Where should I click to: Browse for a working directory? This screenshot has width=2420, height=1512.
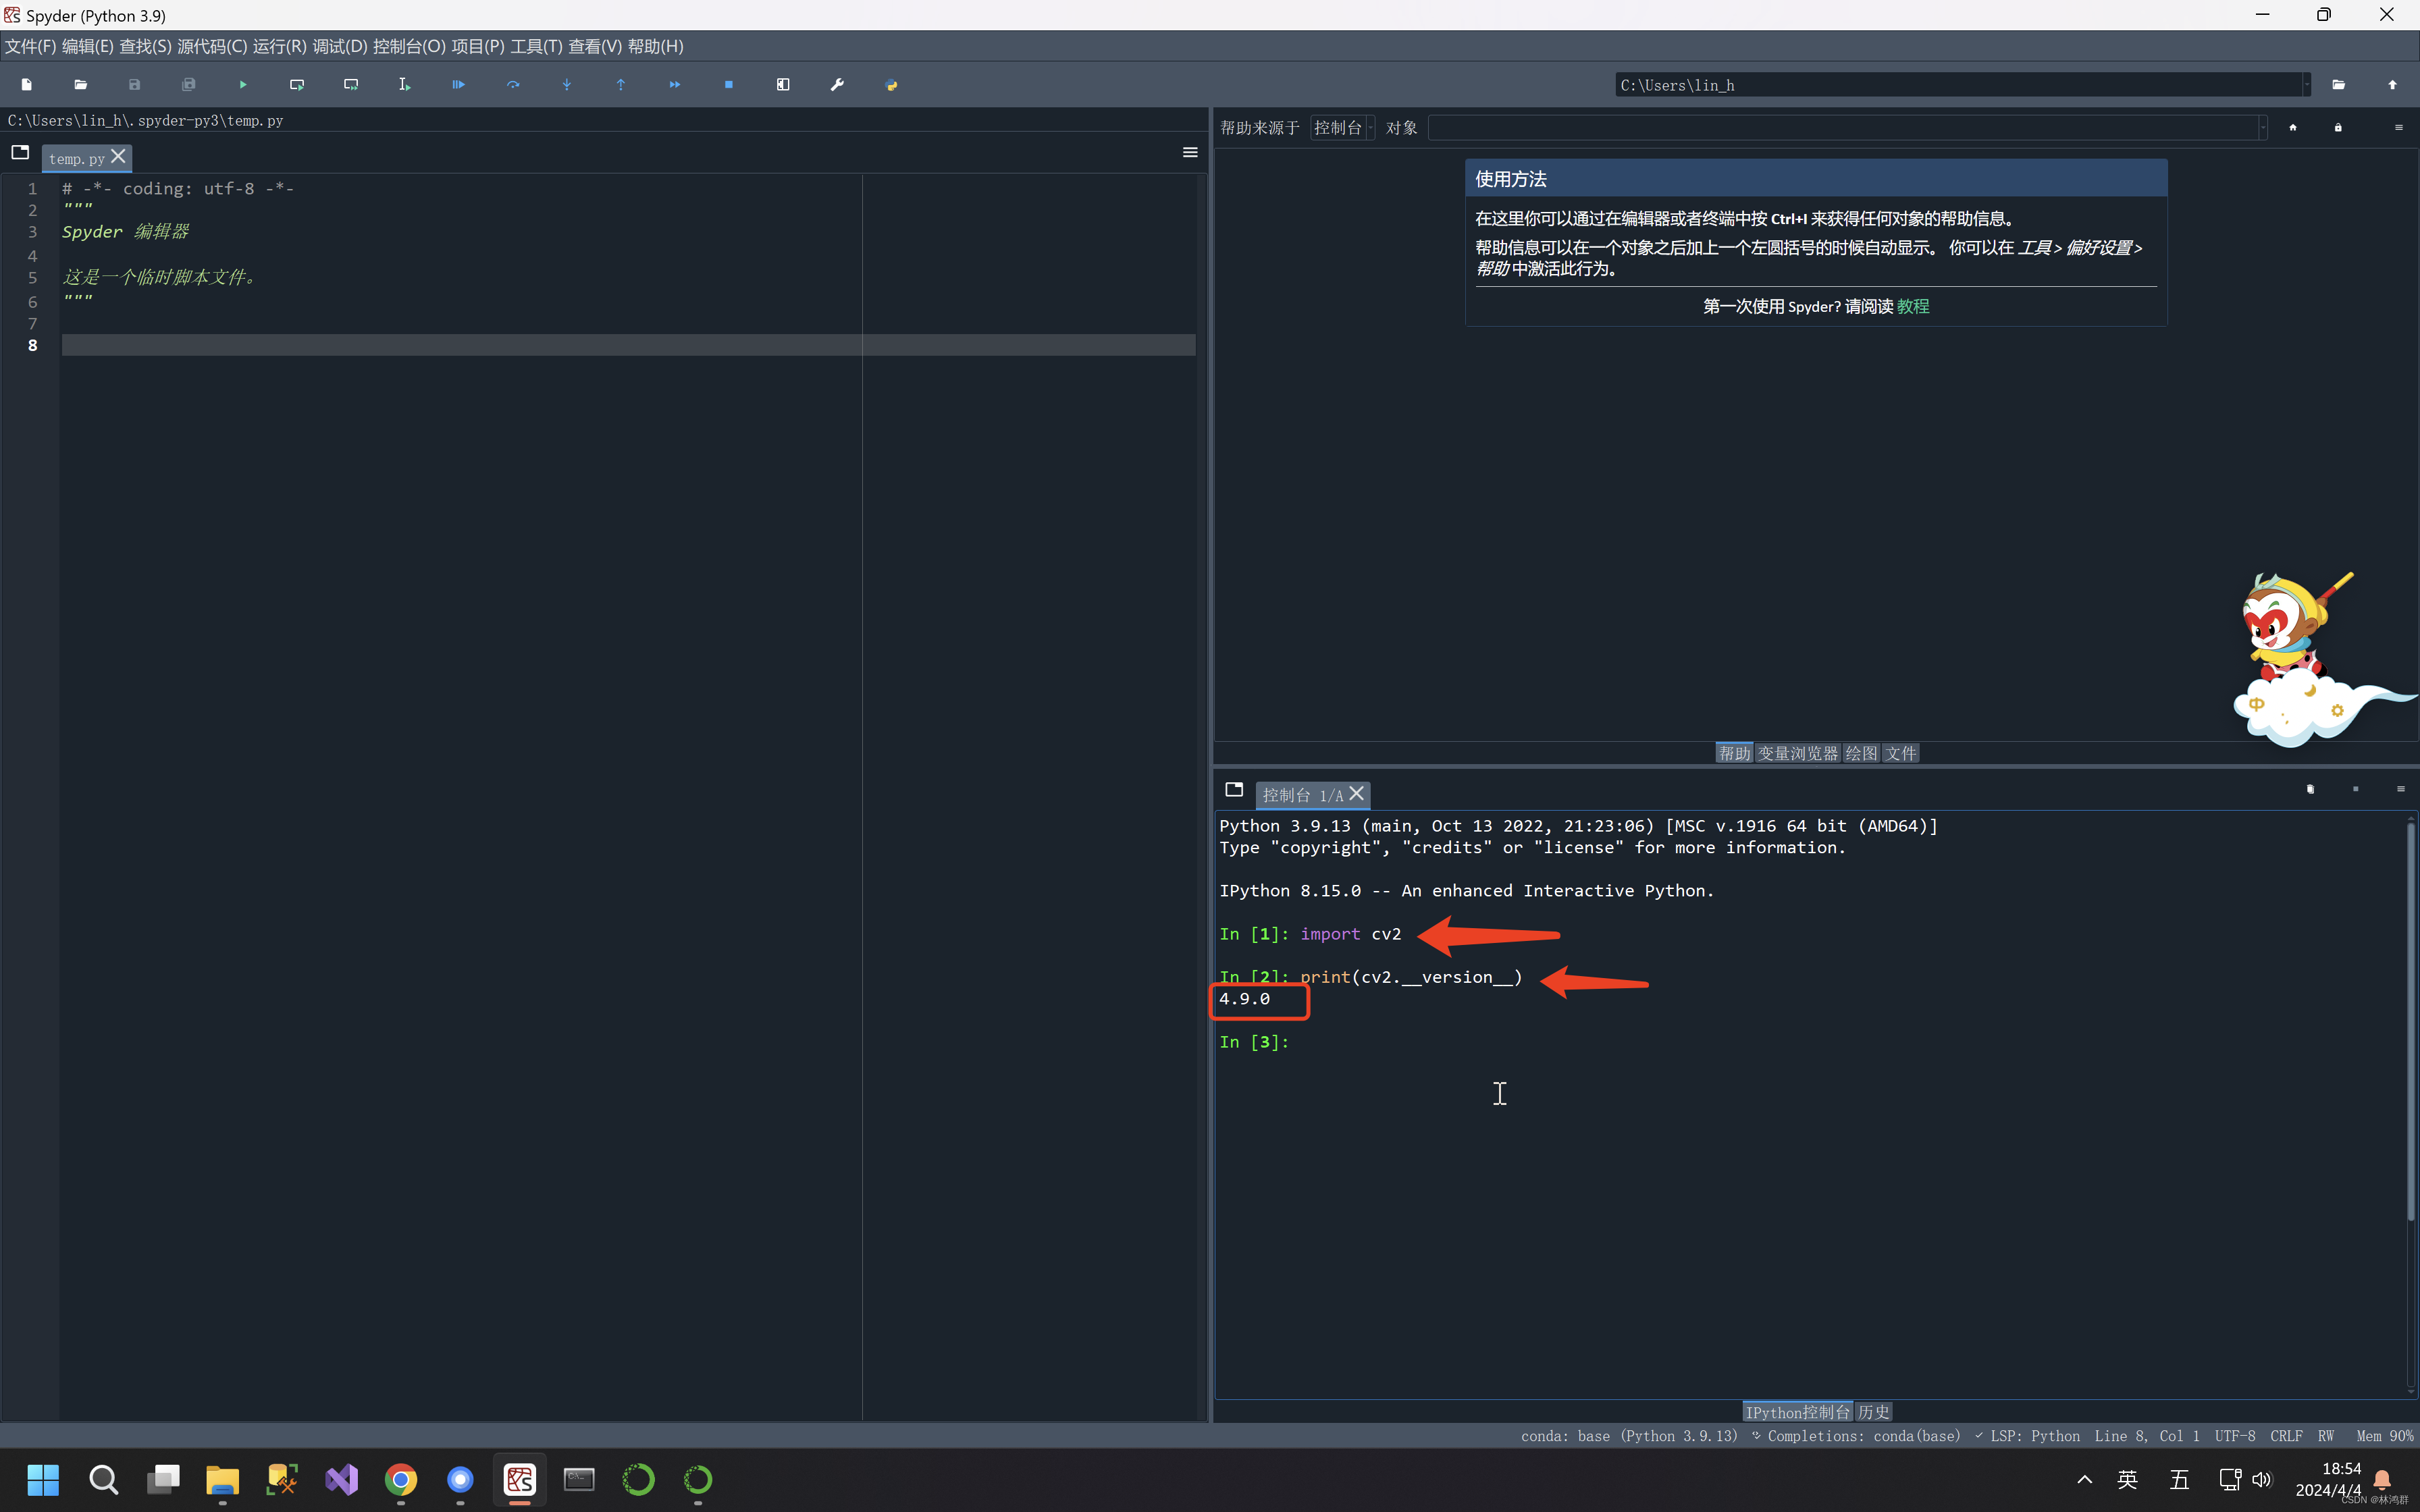2338,85
